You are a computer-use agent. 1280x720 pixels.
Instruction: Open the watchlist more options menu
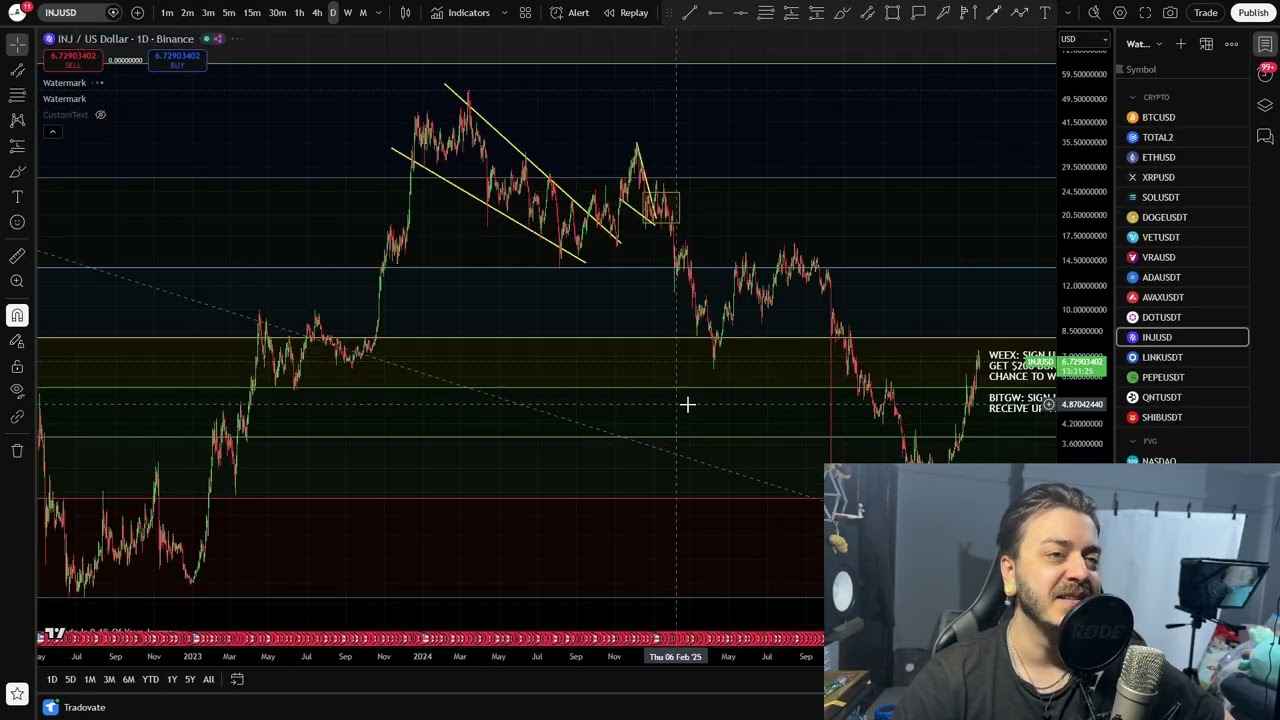(1232, 44)
